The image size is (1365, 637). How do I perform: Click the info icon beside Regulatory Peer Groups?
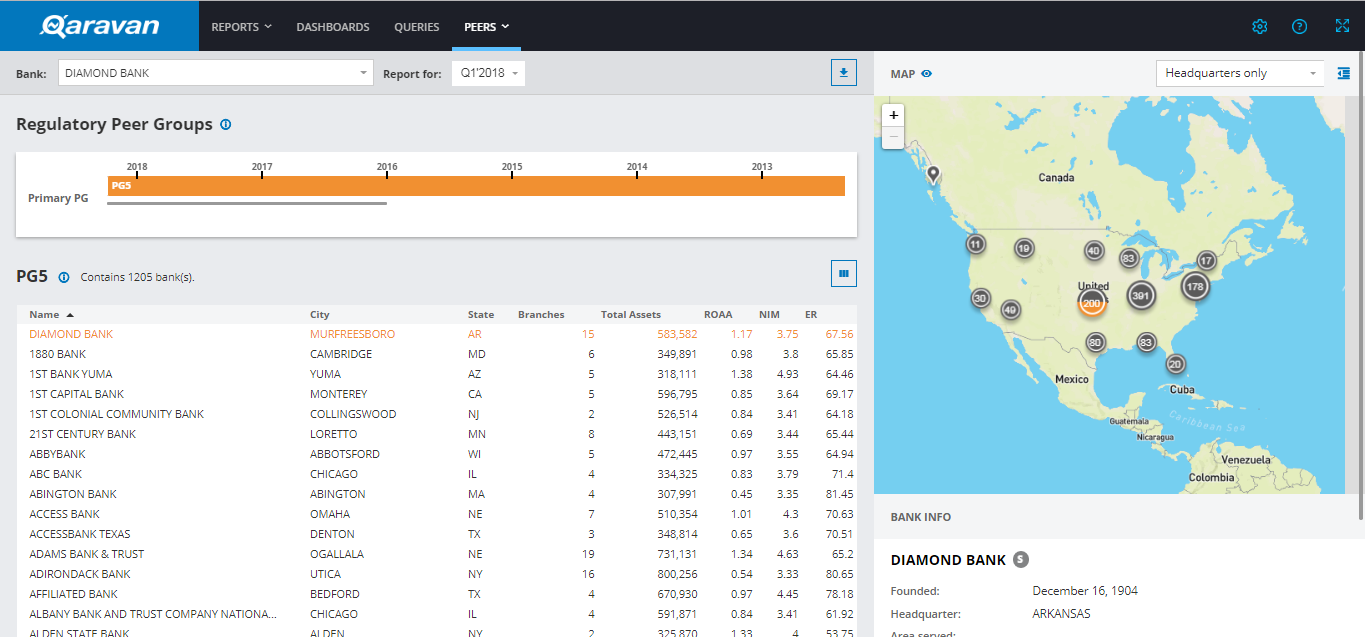225,125
